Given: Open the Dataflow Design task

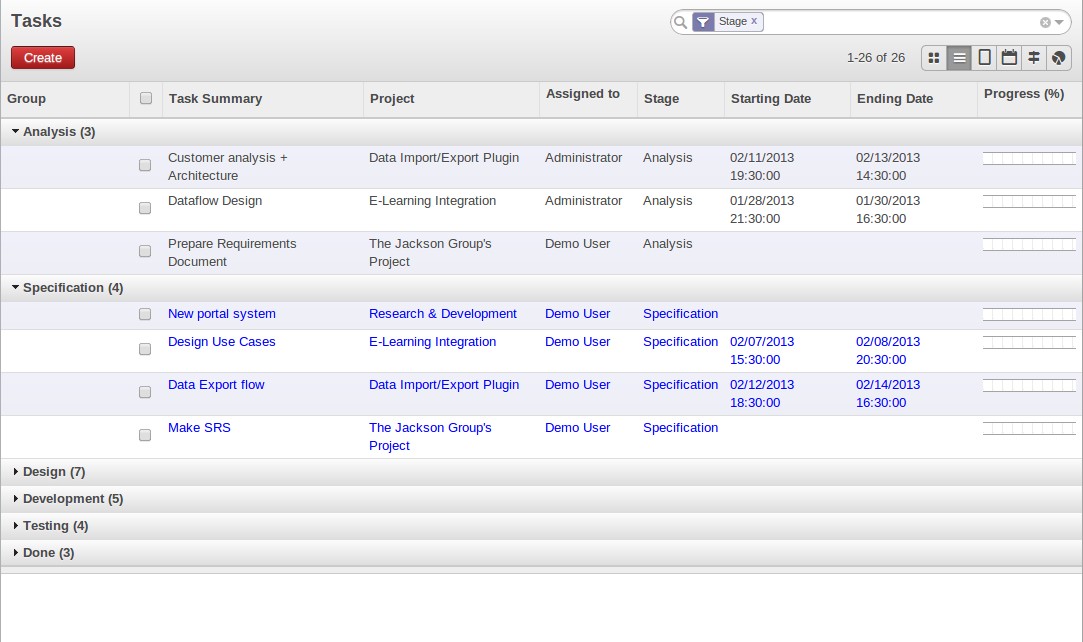Looking at the screenshot, I should [215, 201].
